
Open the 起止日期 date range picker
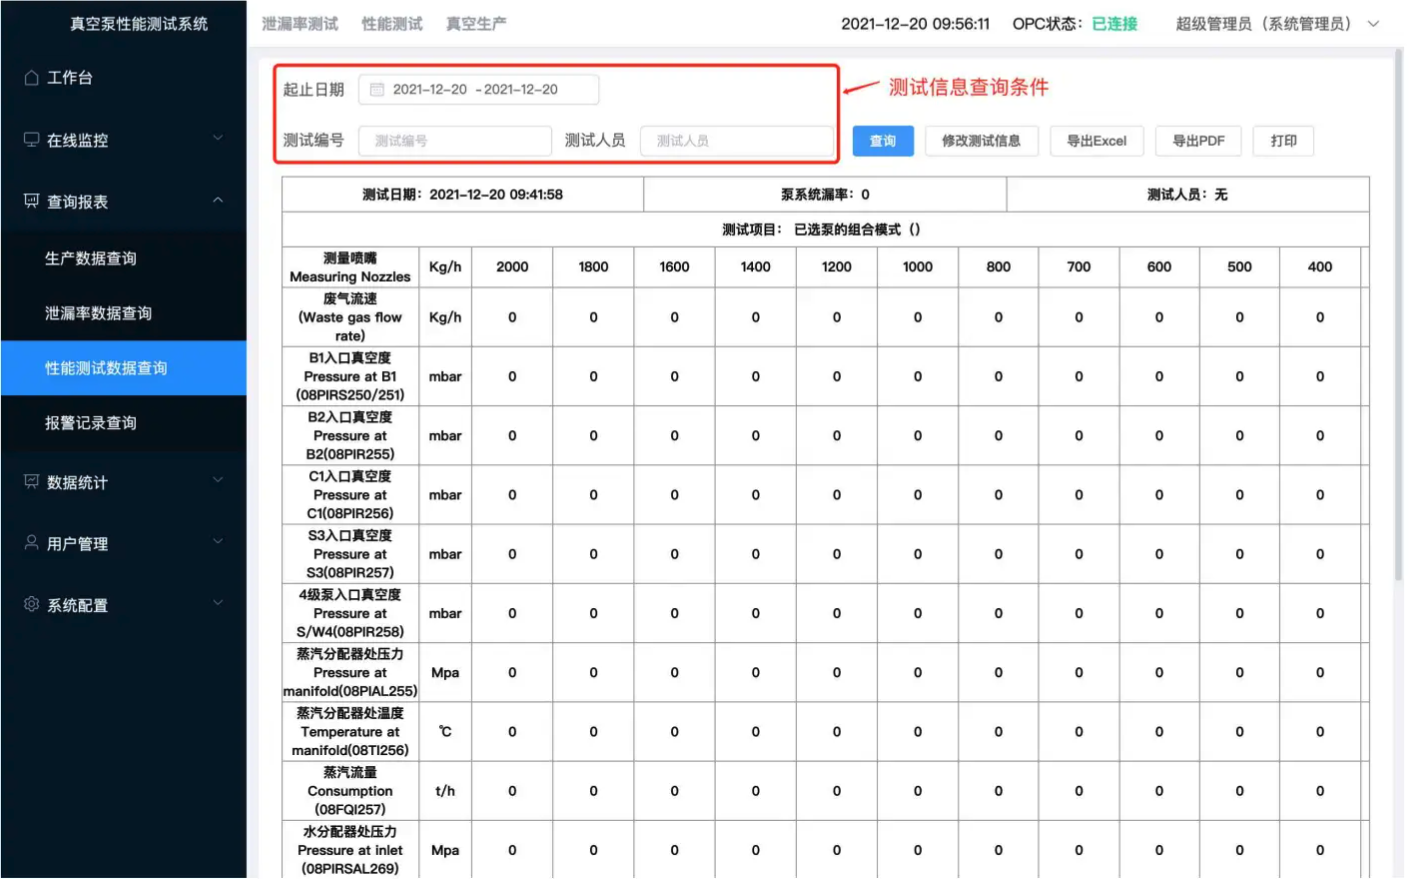coord(478,89)
